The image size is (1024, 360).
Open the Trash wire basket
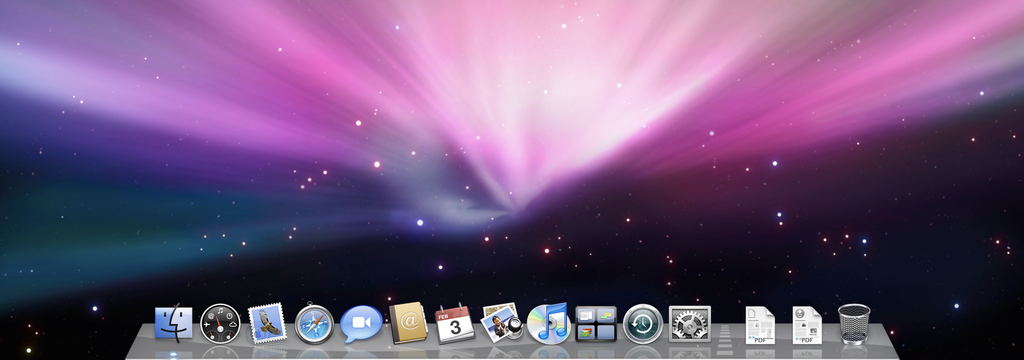pos(854,324)
